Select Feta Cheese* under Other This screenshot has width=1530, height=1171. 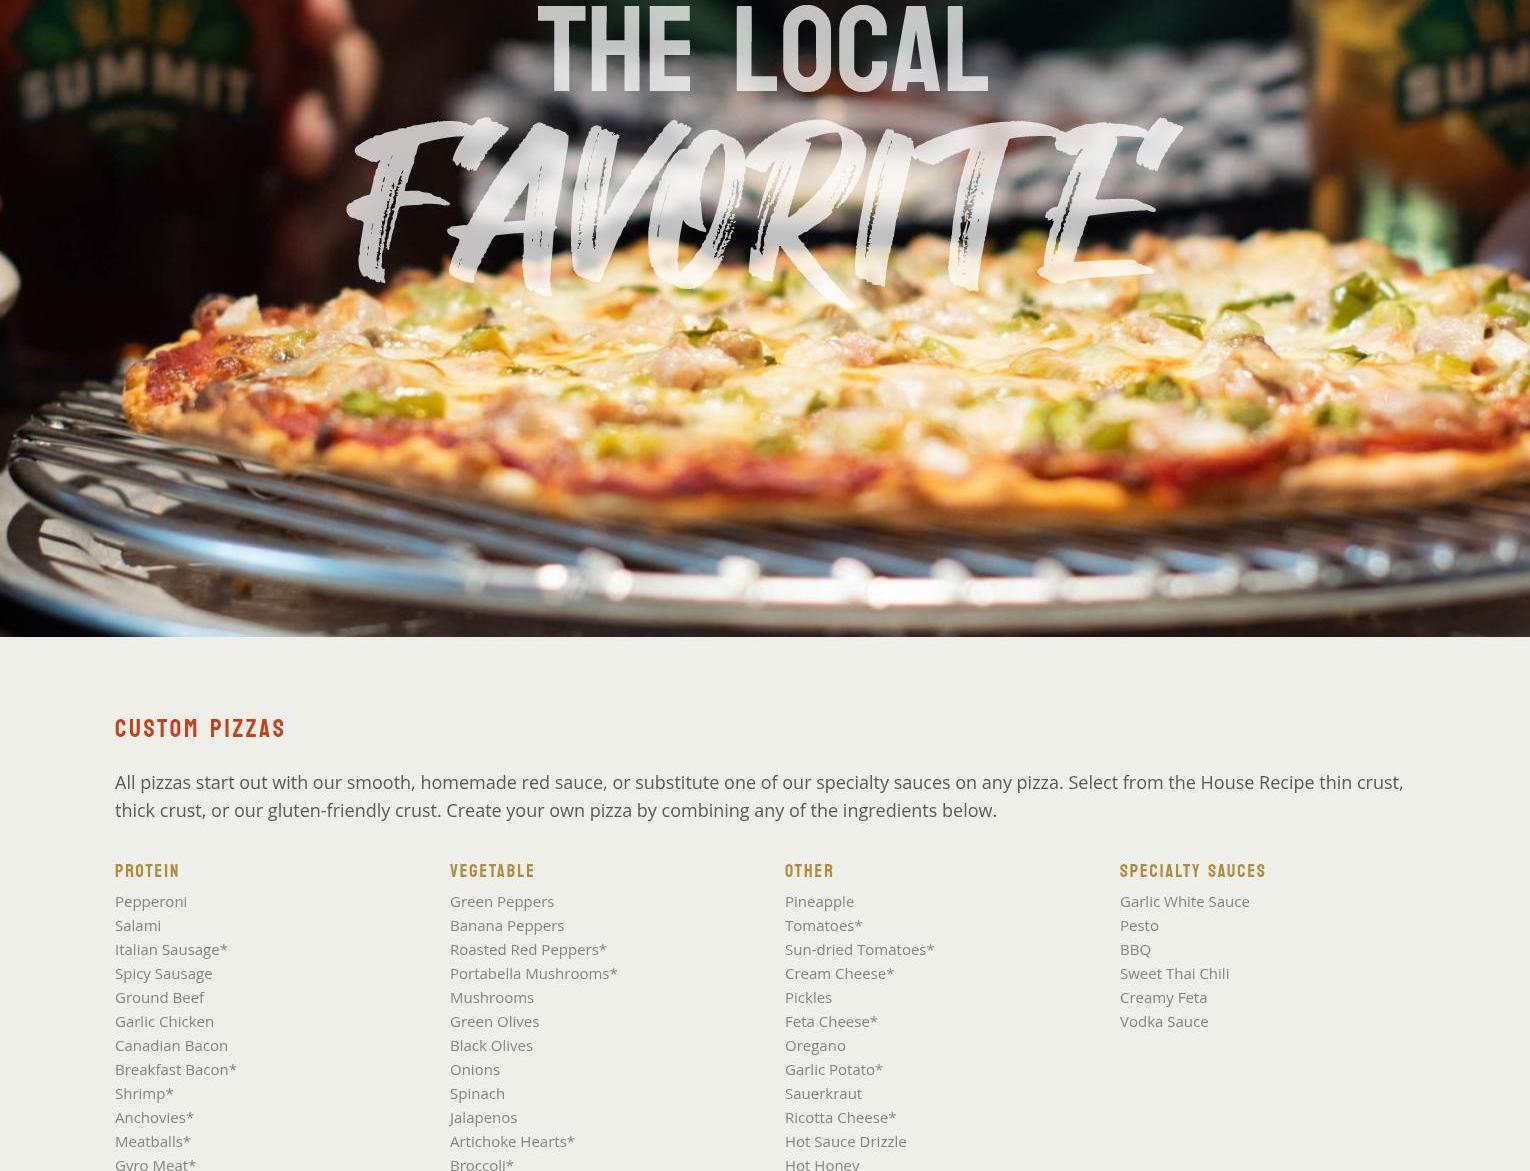point(831,1021)
